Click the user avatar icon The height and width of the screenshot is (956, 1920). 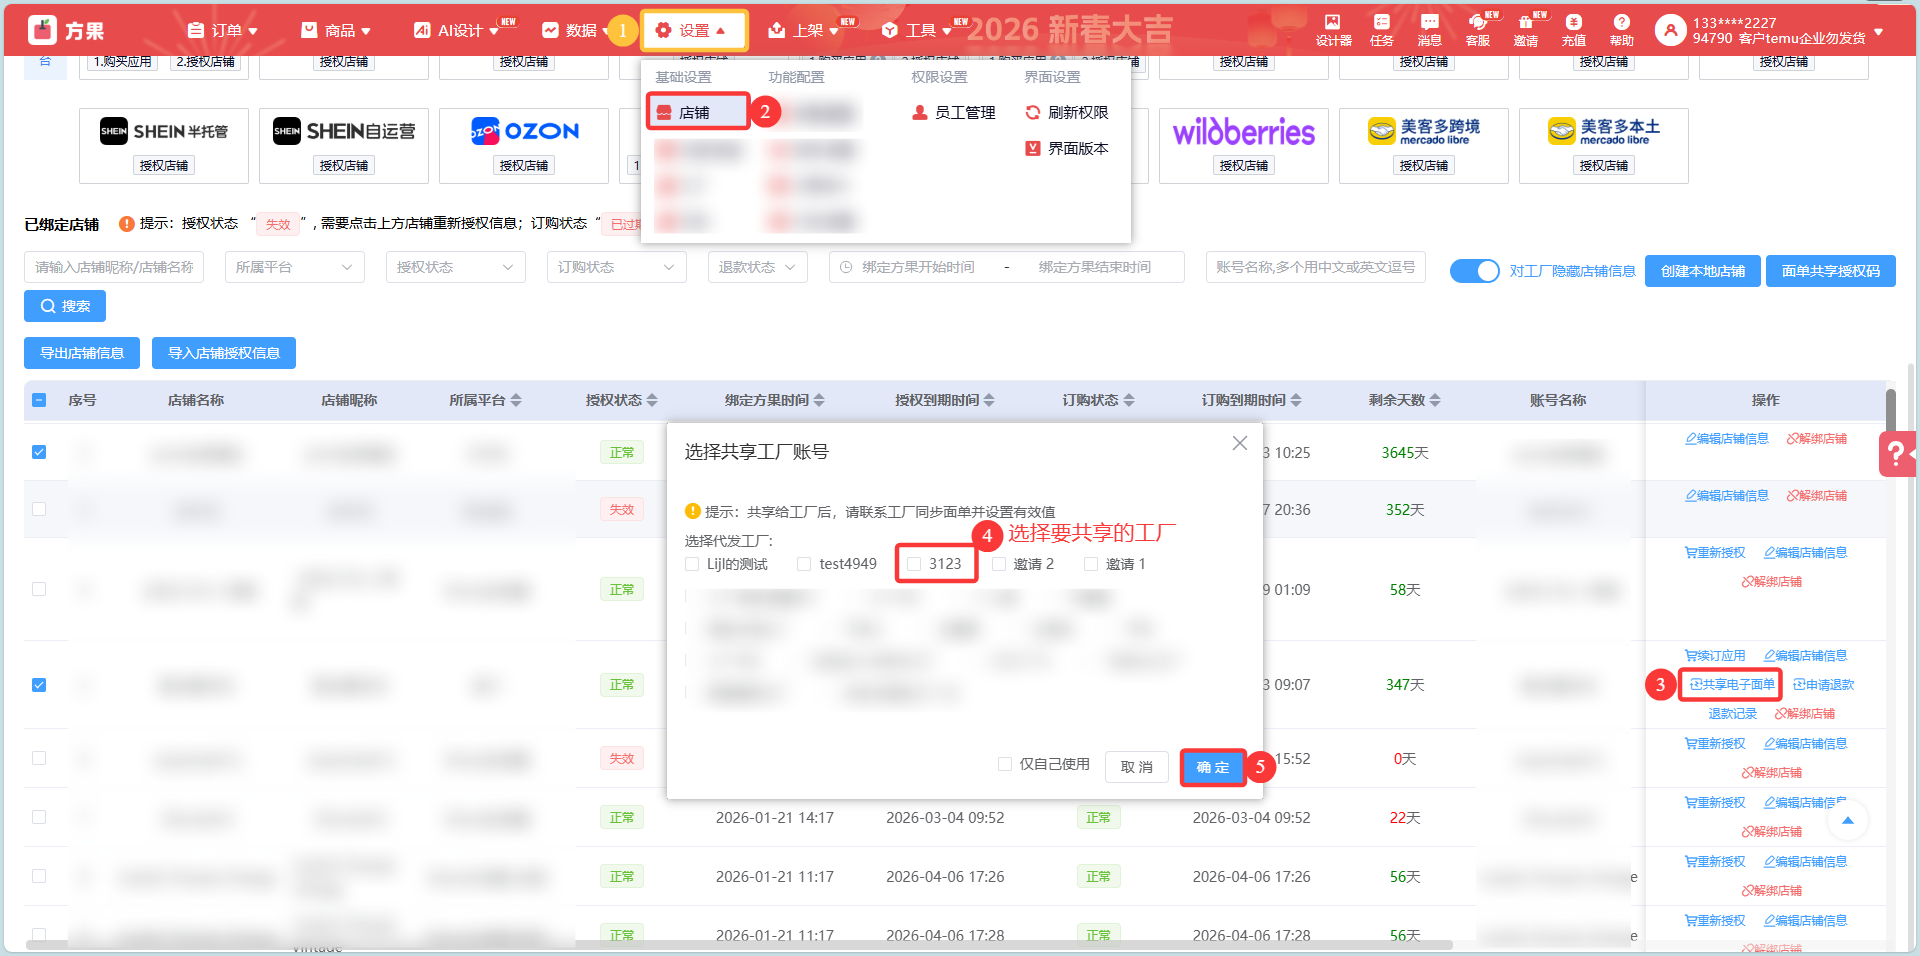point(1670,30)
